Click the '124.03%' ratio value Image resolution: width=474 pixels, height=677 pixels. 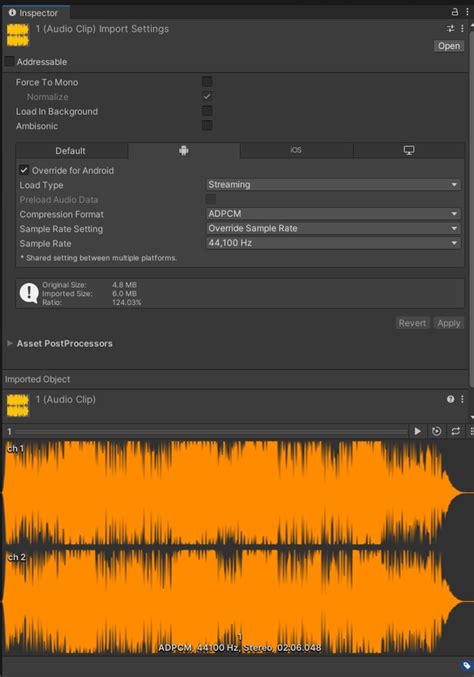point(126,302)
